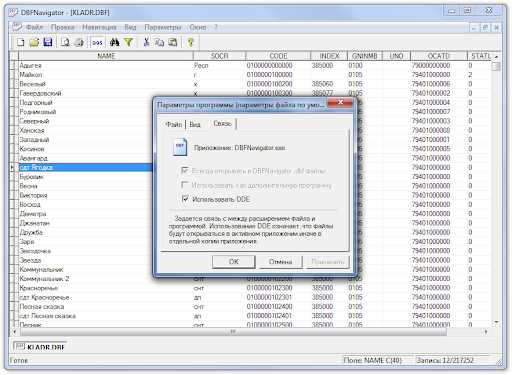Viewport: 512px width, 375px height.
Task: Open the Навигация menu
Action: (99, 27)
